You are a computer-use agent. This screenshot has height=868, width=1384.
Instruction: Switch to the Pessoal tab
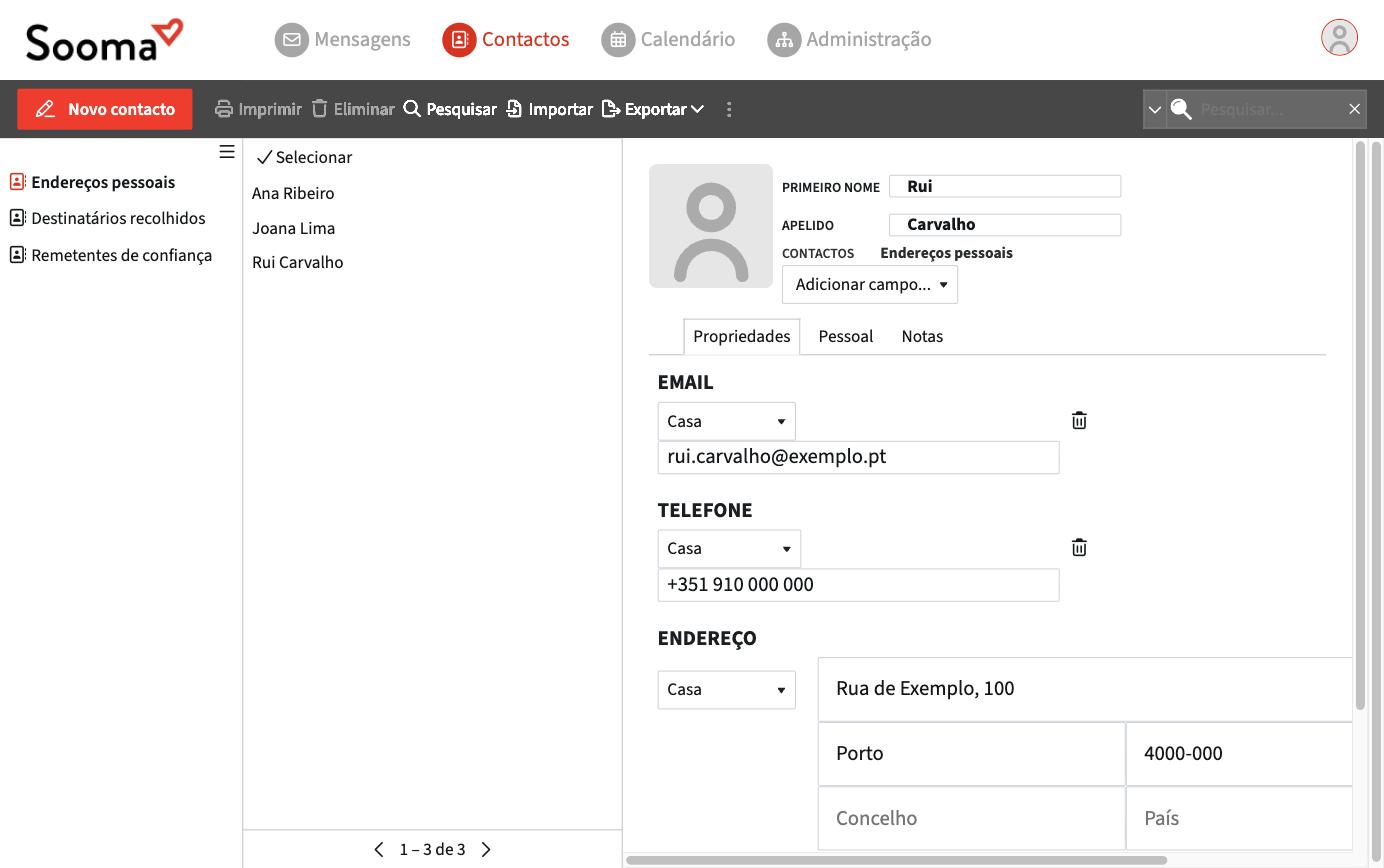click(x=846, y=337)
